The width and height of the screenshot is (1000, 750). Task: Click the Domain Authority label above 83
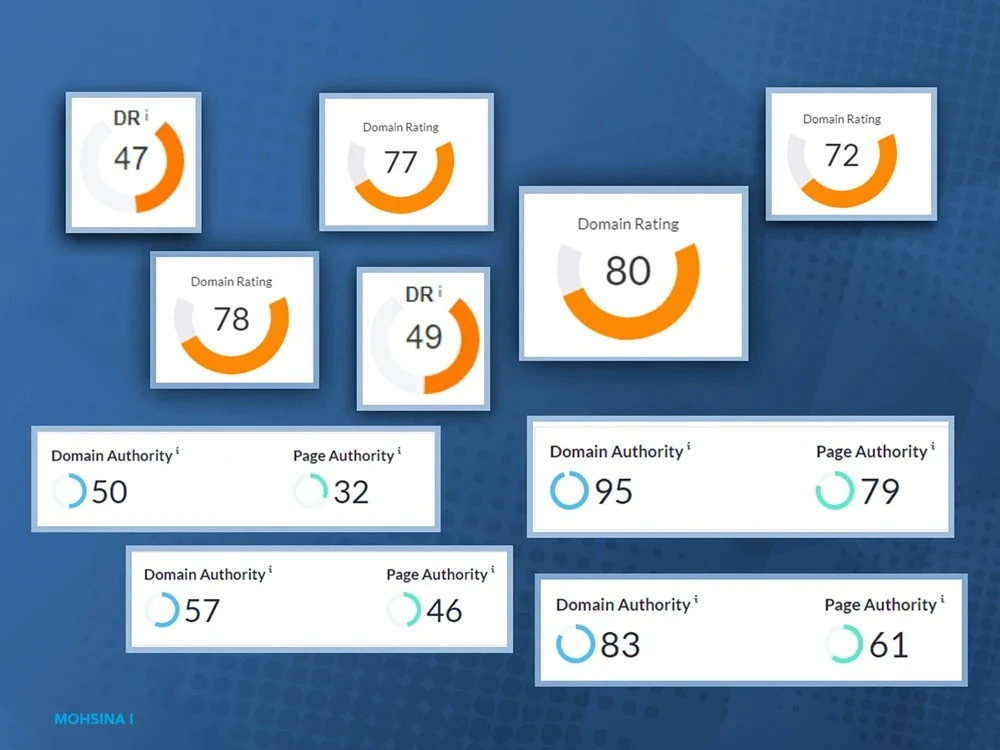click(623, 605)
